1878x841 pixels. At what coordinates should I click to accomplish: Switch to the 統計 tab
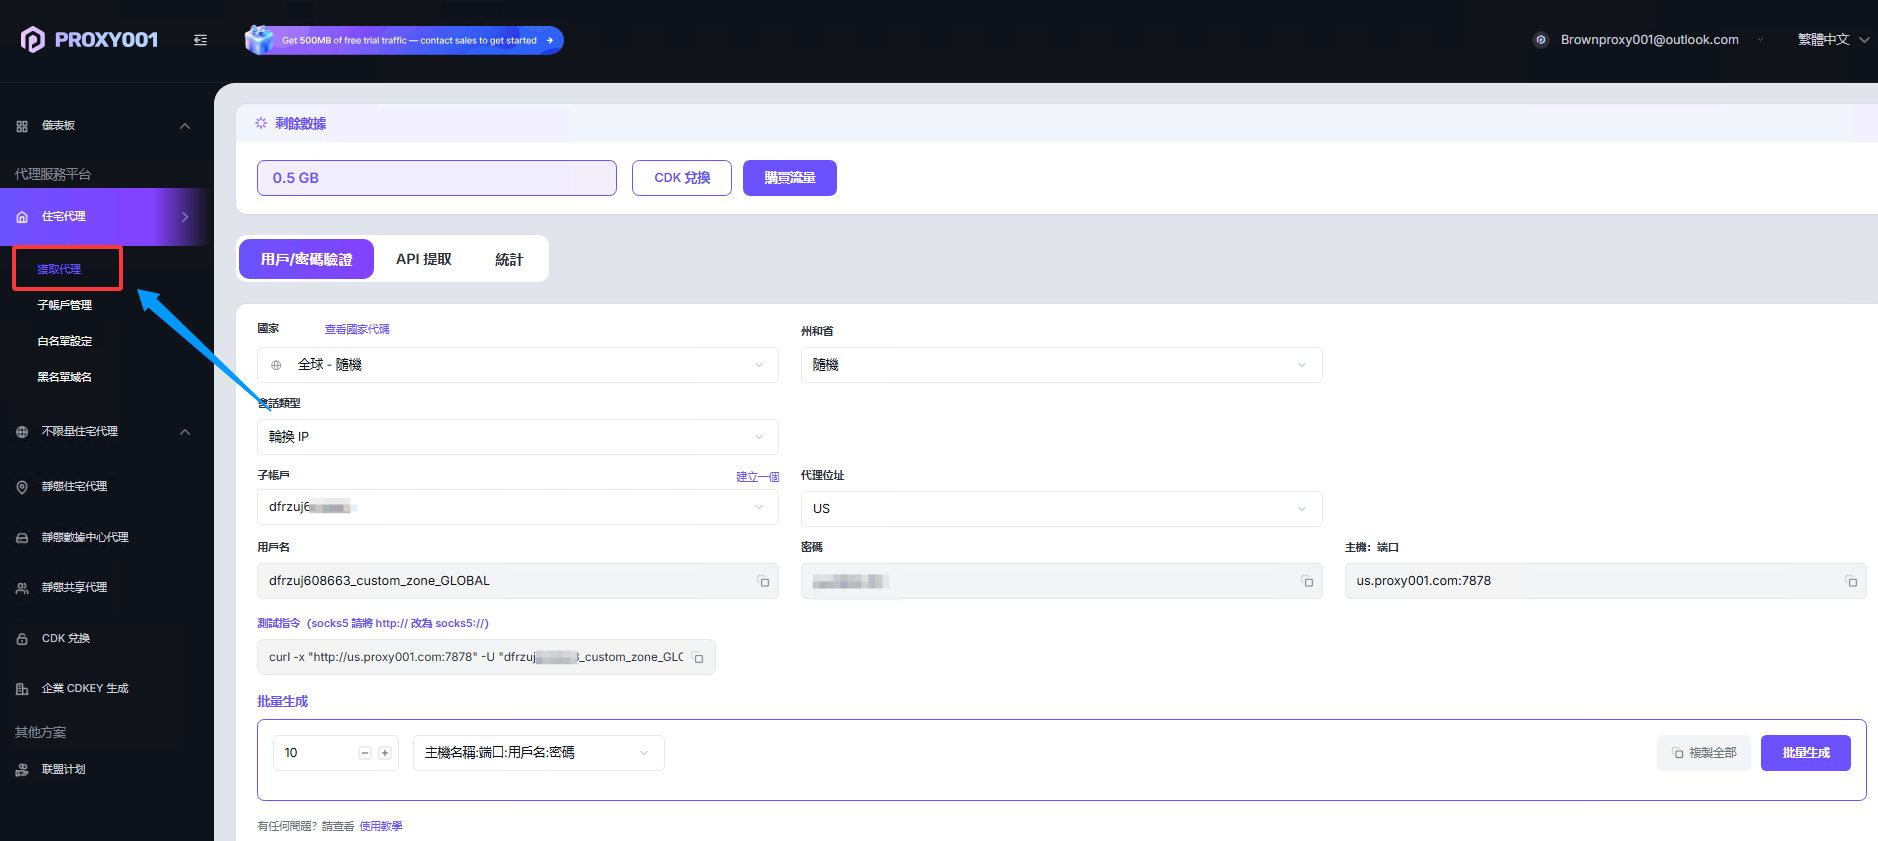509,259
